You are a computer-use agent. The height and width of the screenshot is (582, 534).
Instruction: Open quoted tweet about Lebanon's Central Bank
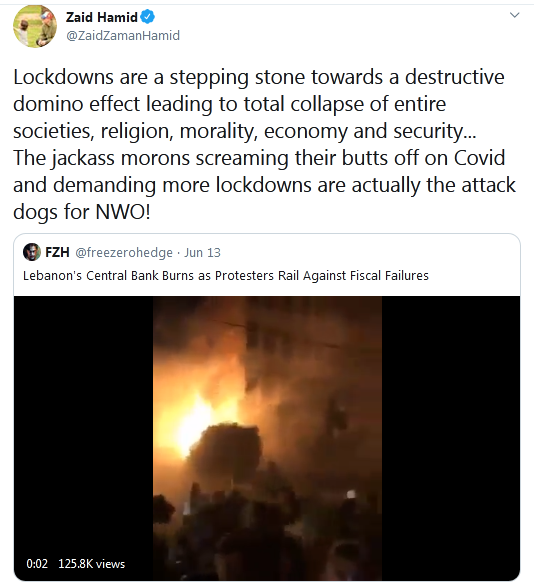click(x=226, y=276)
